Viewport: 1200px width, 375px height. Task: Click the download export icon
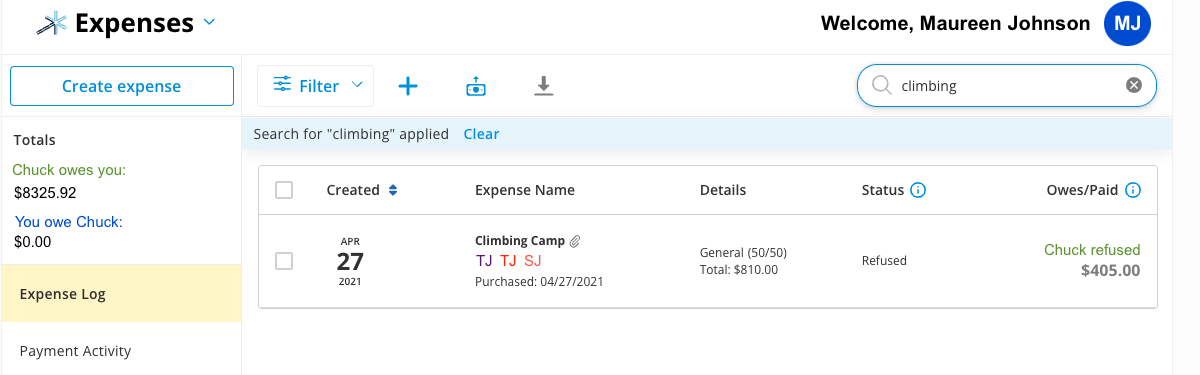543,86
